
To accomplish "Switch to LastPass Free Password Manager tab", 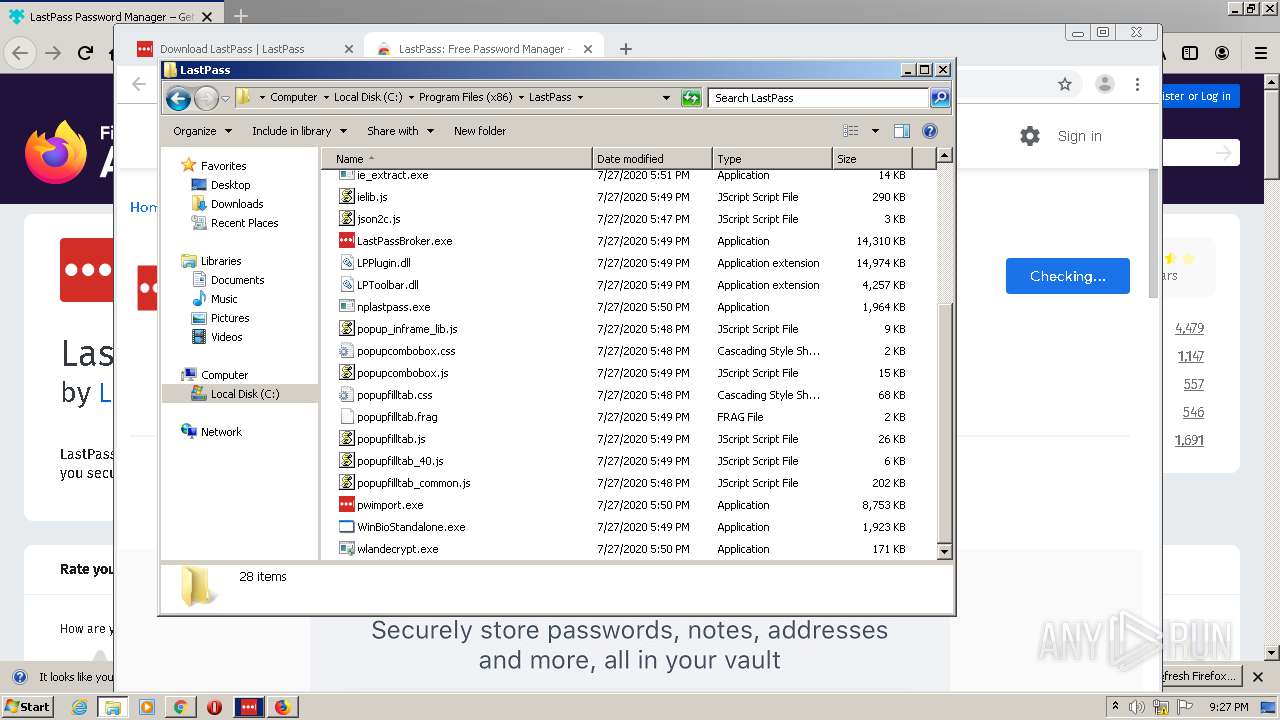I will 485,49.
